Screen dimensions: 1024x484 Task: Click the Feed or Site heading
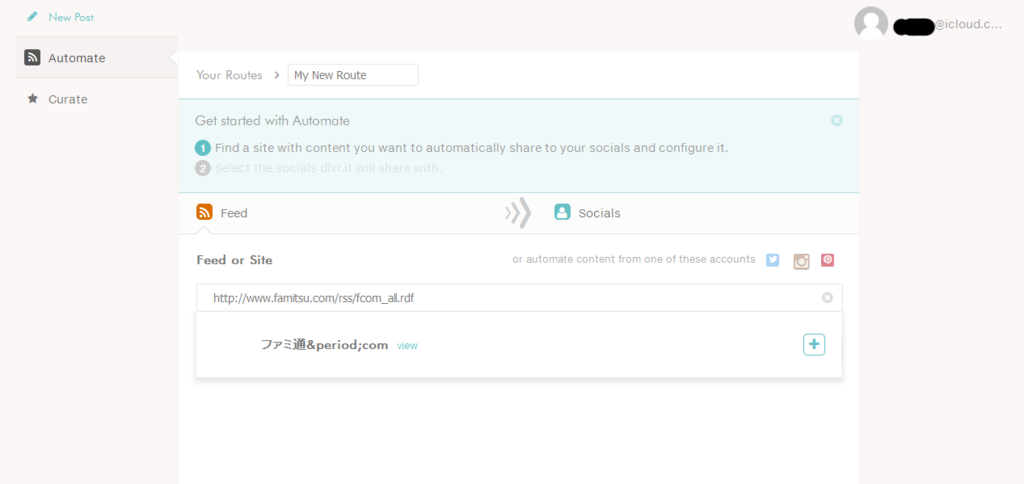click(x=234, y=260)
